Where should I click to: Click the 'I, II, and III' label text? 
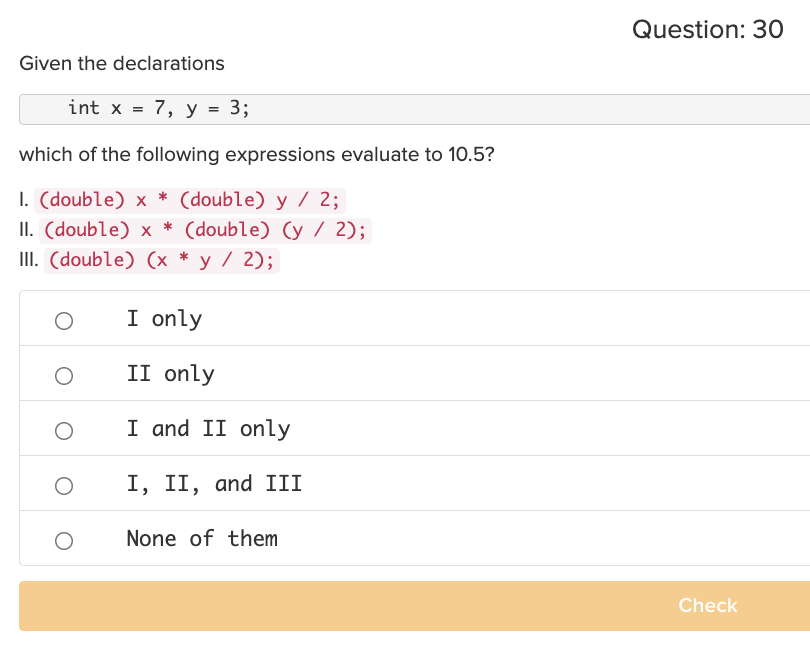click(x=214, y=484)
